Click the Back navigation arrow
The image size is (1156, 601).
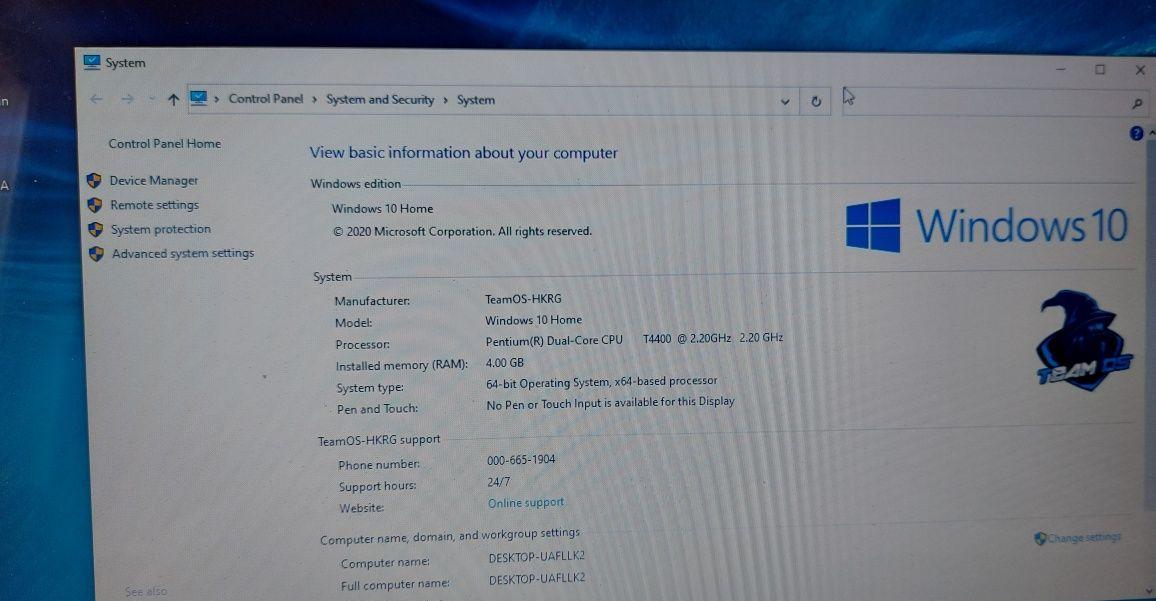click(x=97, y=99)
